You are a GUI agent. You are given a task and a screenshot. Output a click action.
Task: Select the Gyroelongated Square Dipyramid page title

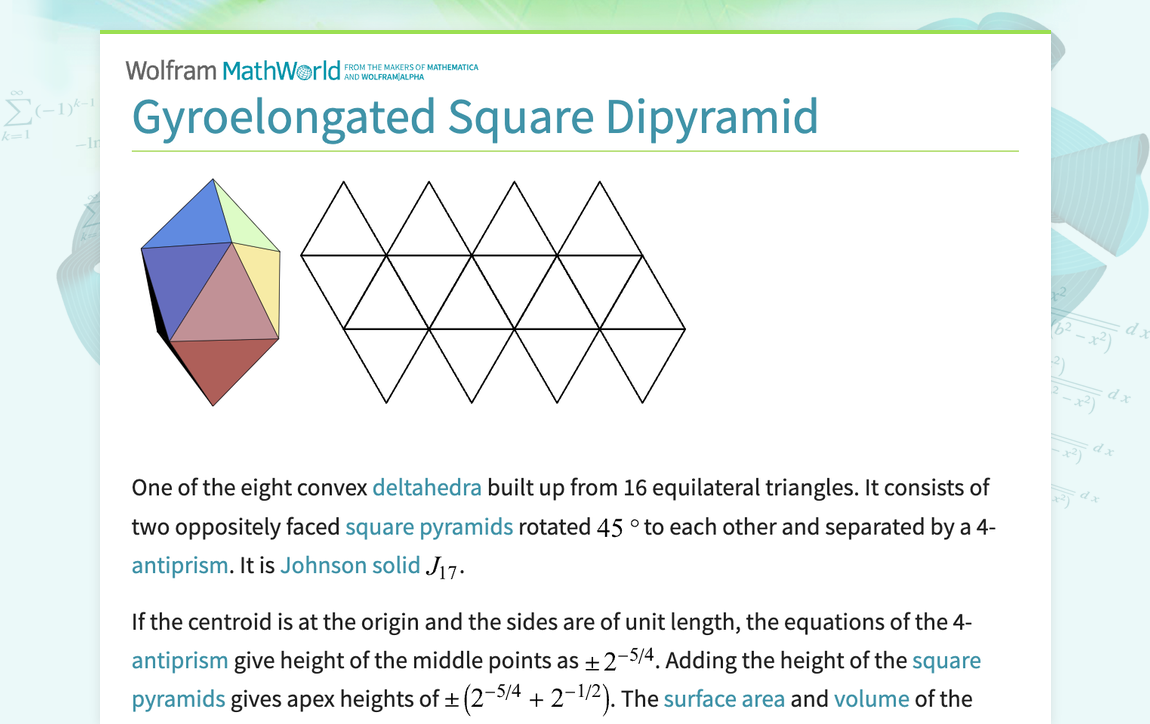click(475, 117)
